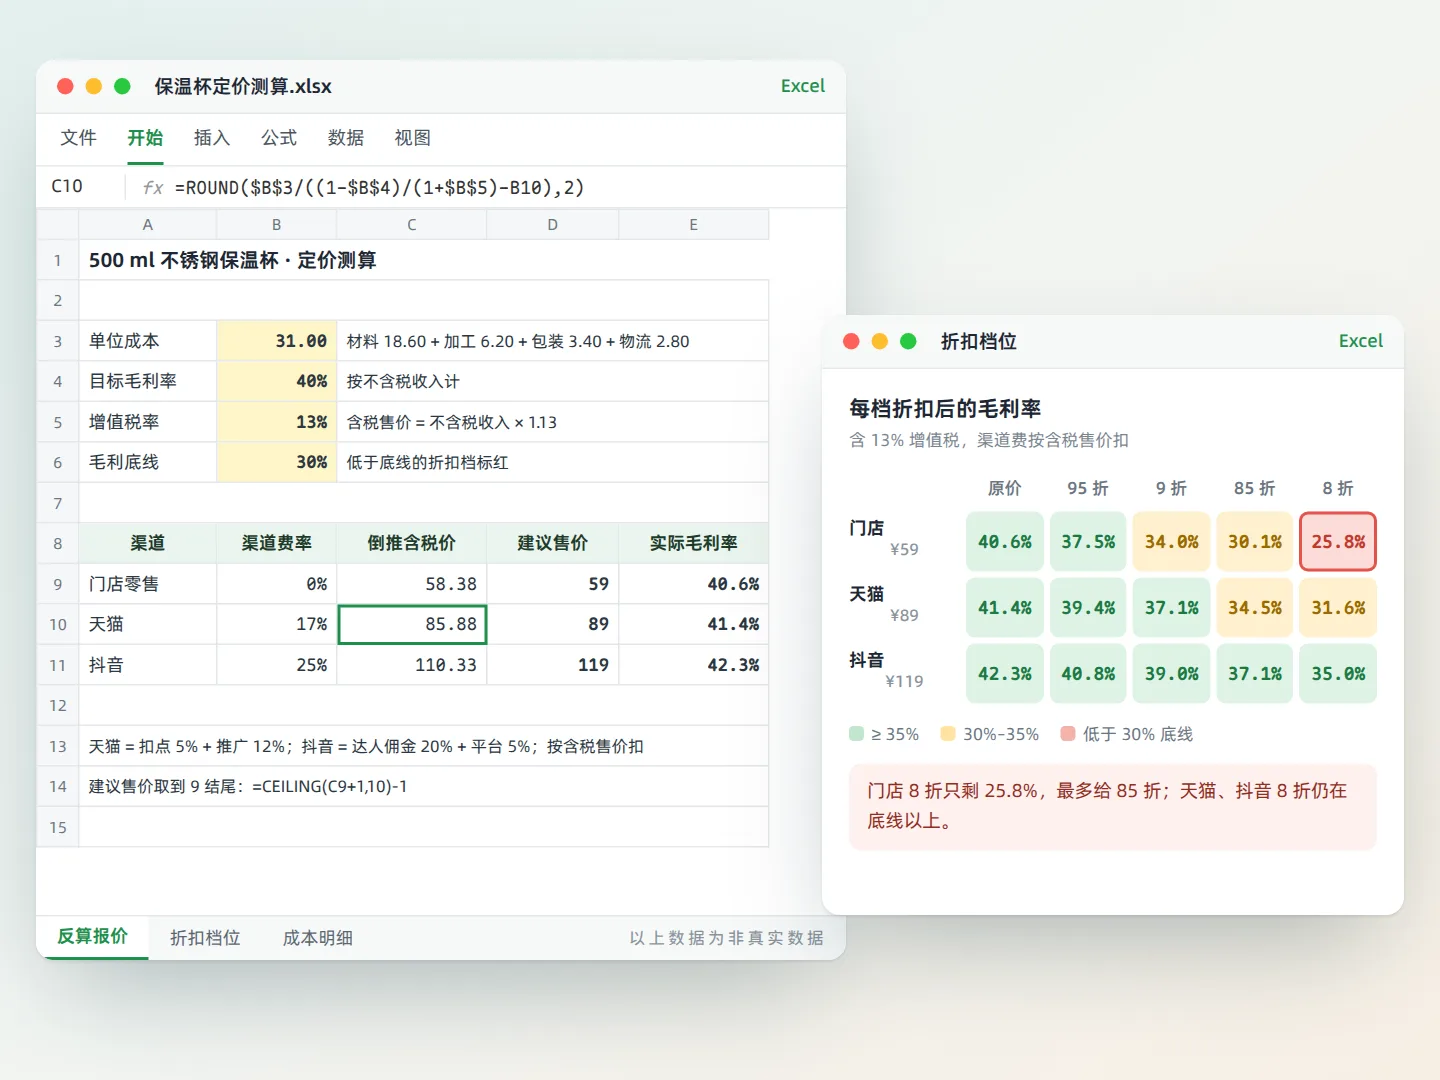
Task: Click the 渠道费率 header cell
Action: coord(276,543)
